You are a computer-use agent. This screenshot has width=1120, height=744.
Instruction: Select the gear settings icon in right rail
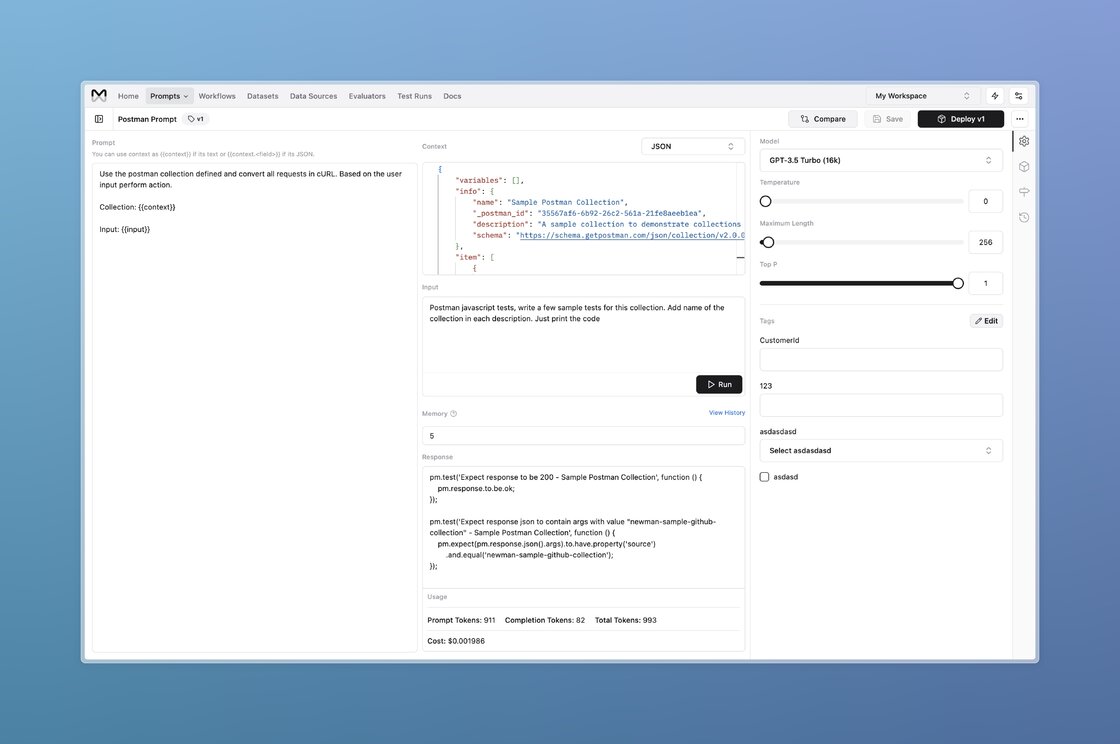click(1024, 141)
